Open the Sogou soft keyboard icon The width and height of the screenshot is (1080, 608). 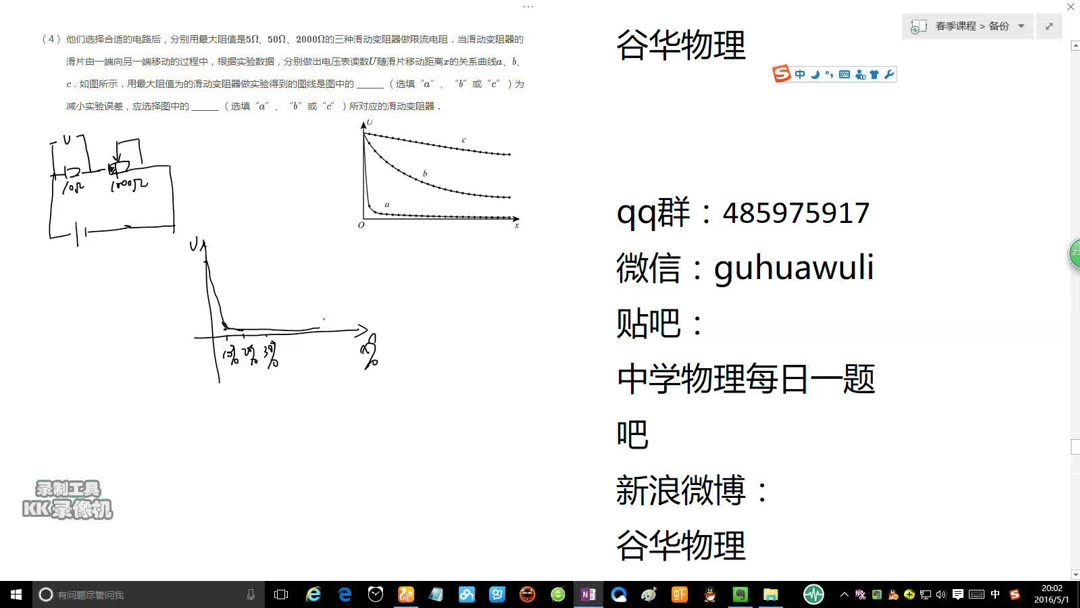pos(843,74)
